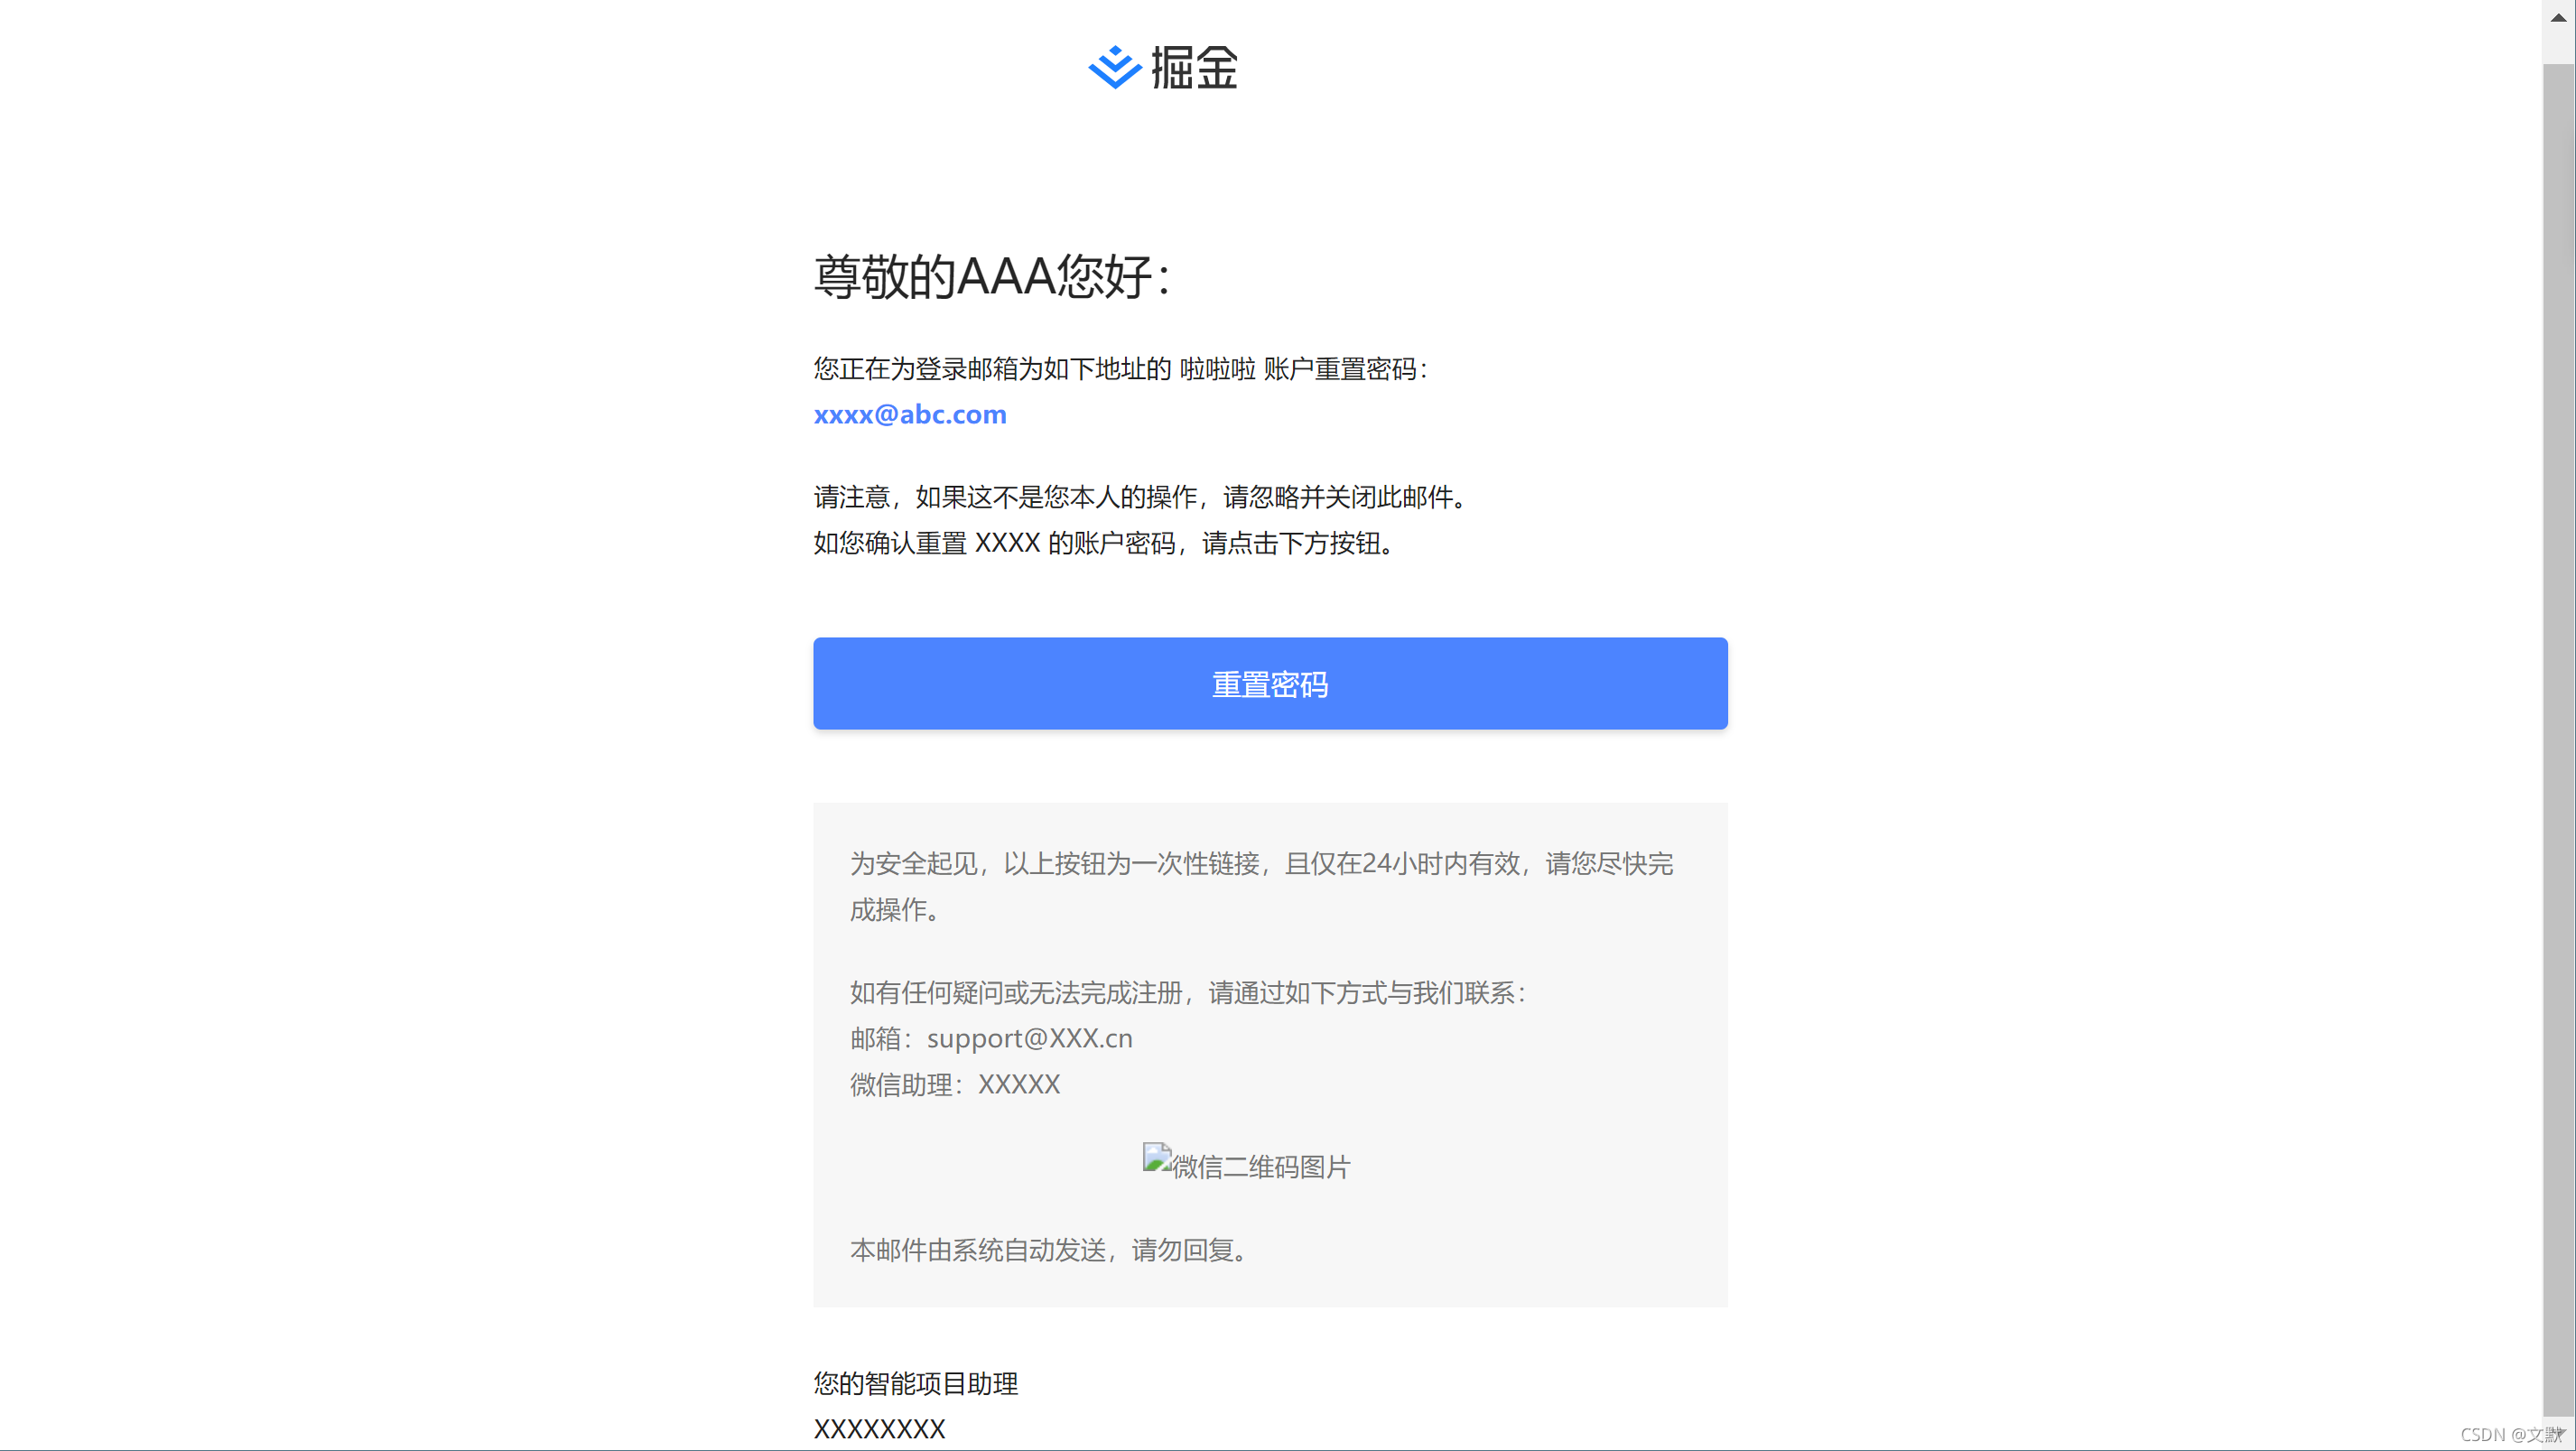This screenshot has height=1451, width=2576.
Task: Click the 掘金 logo icon
Action: [x=1114, y=67]
